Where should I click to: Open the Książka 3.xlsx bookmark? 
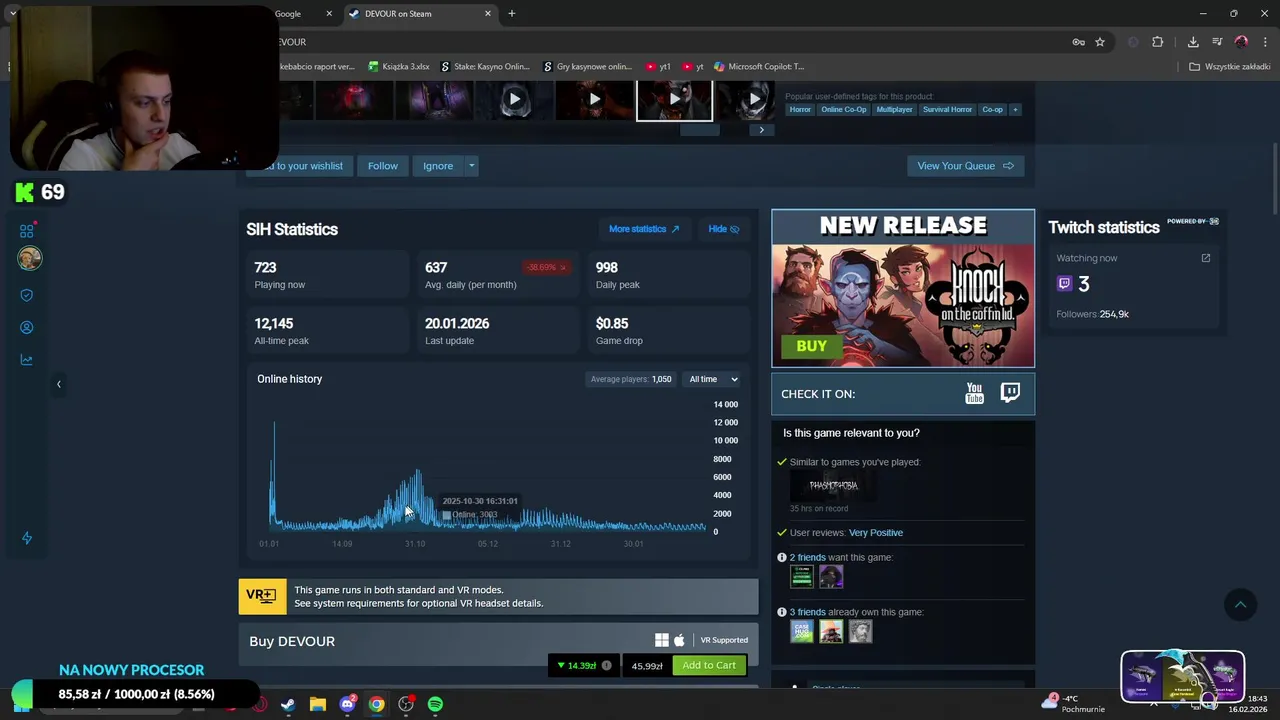pos(398,67)
